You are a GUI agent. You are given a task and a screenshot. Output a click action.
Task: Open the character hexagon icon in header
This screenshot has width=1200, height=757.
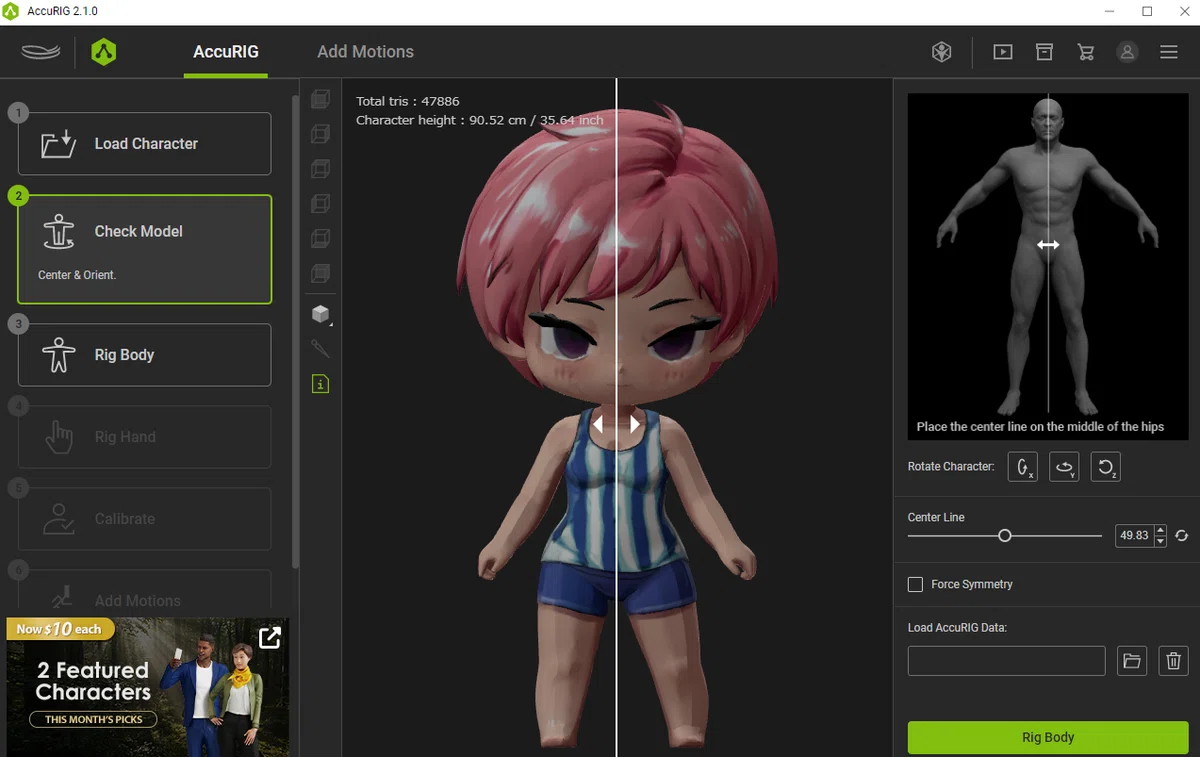point(941,52)
